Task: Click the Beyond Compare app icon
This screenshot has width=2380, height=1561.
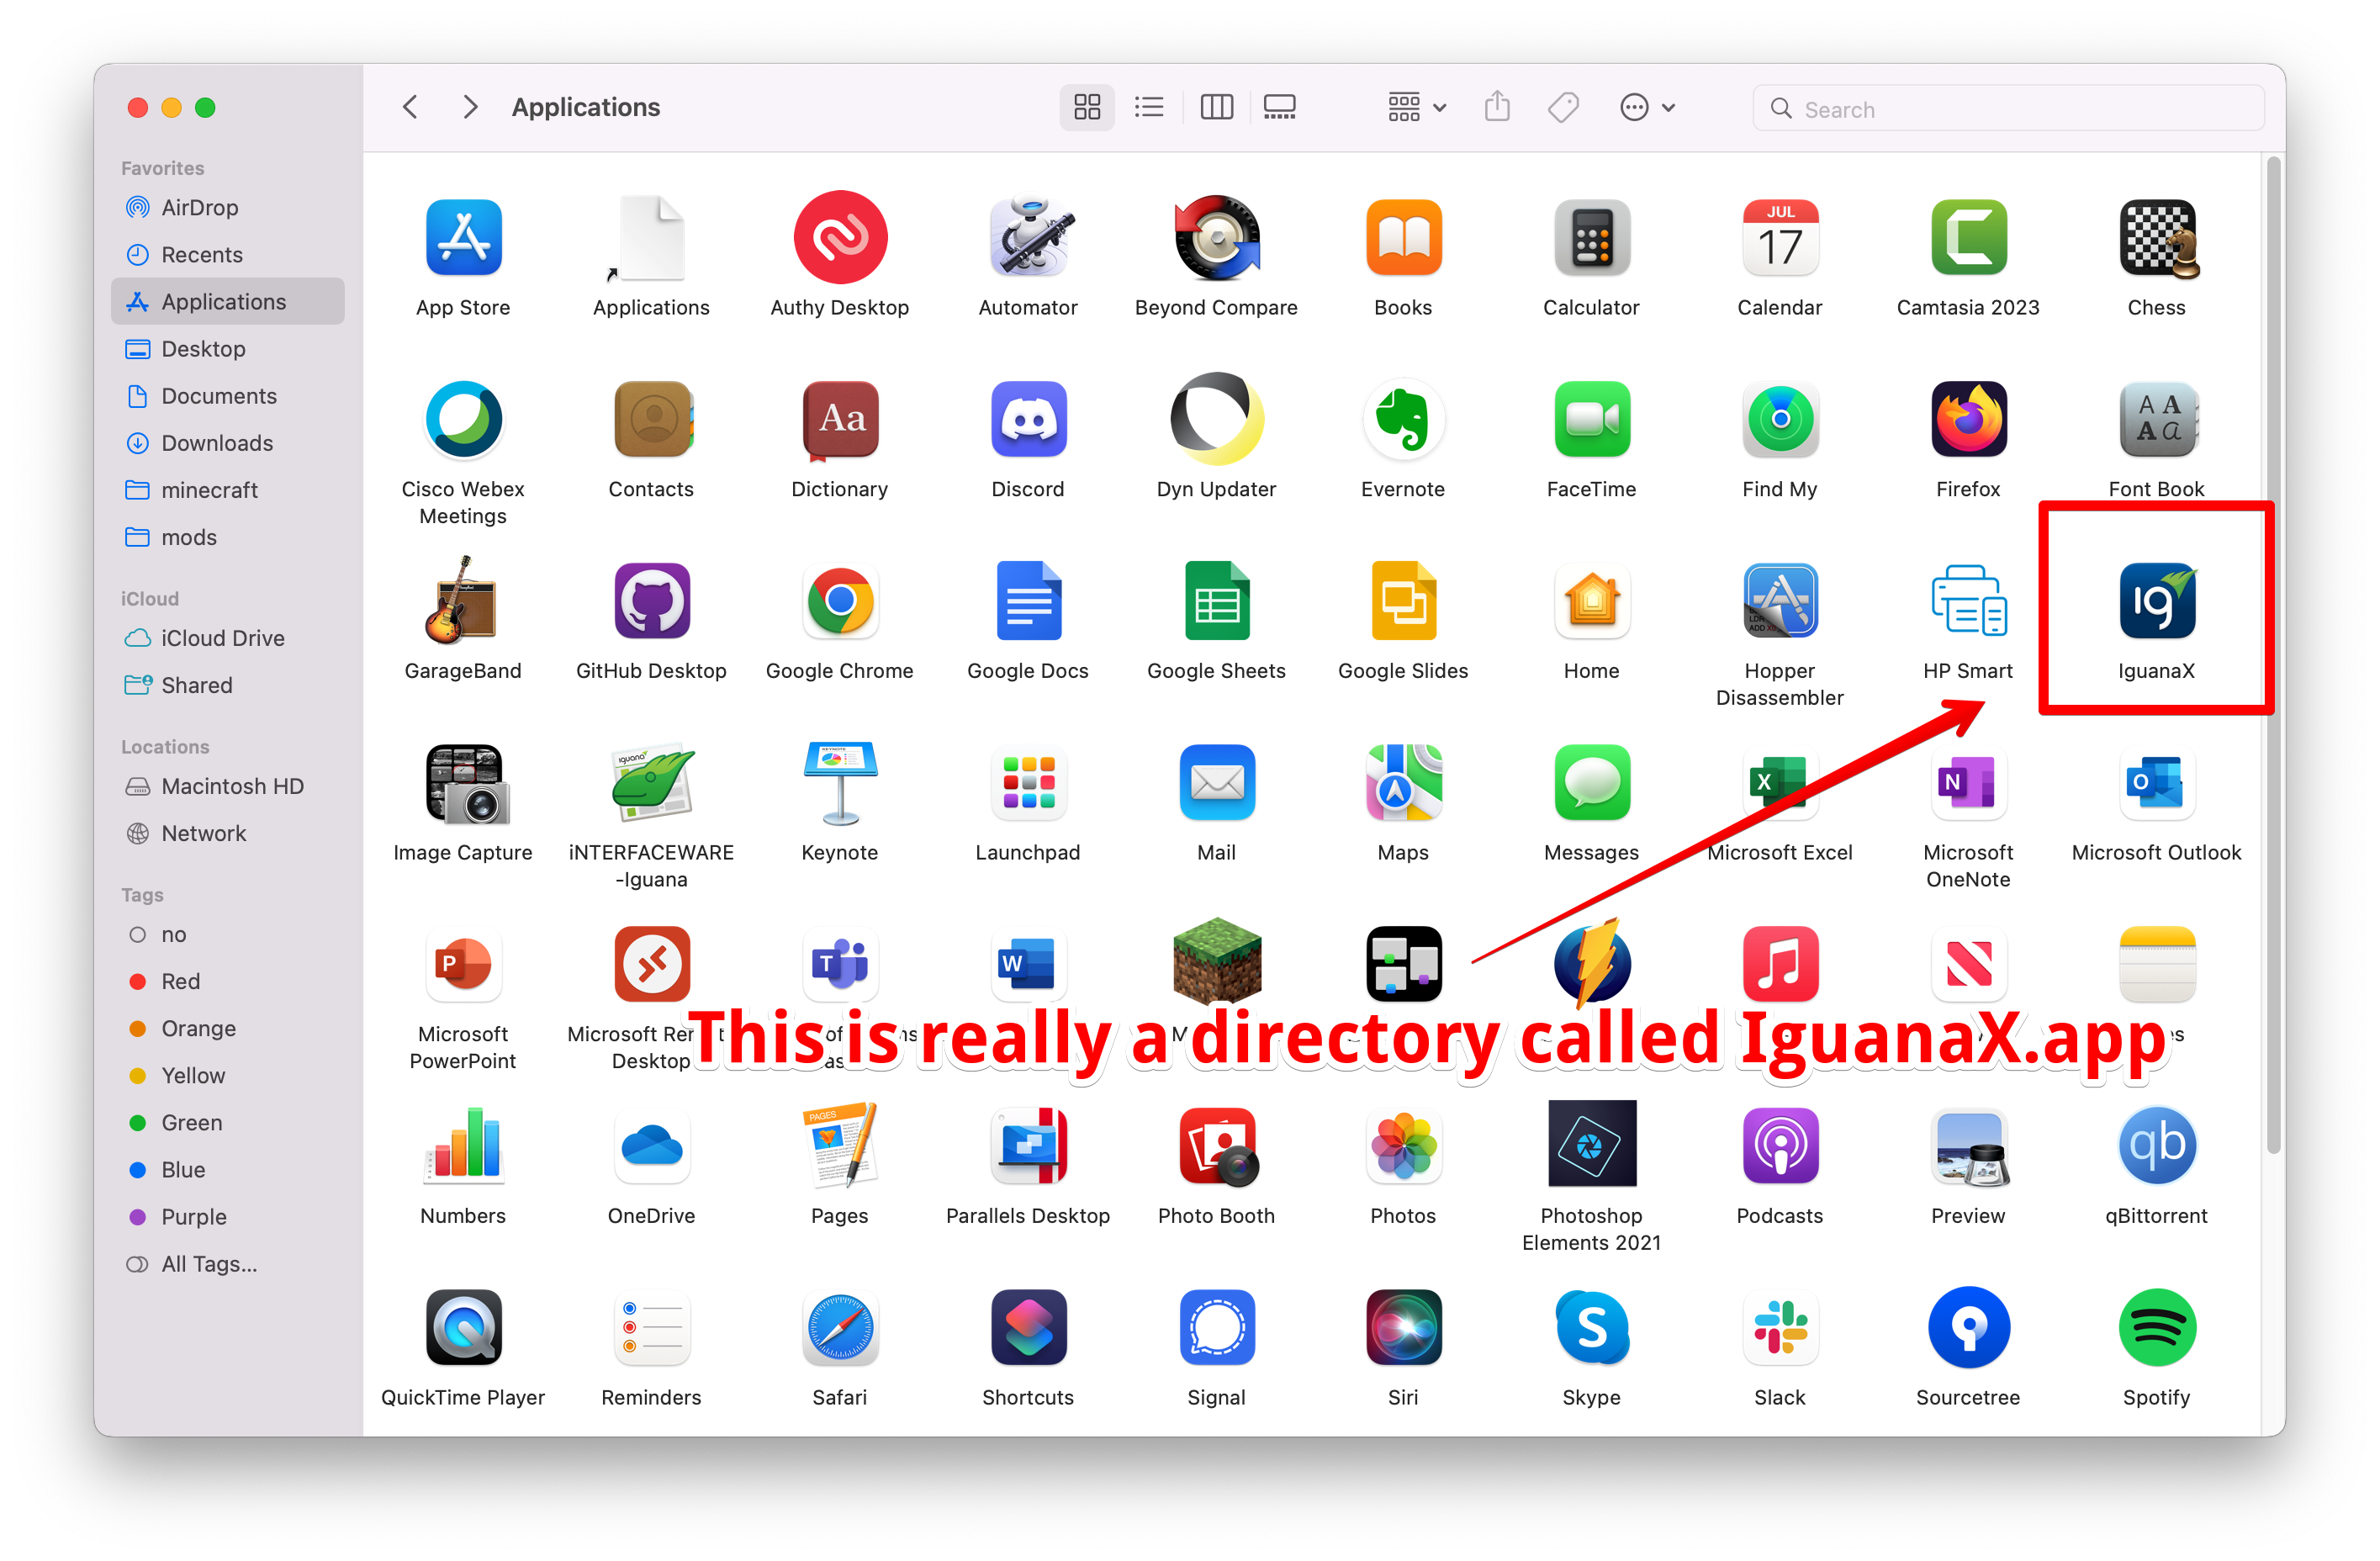Action: [1215, 238]
